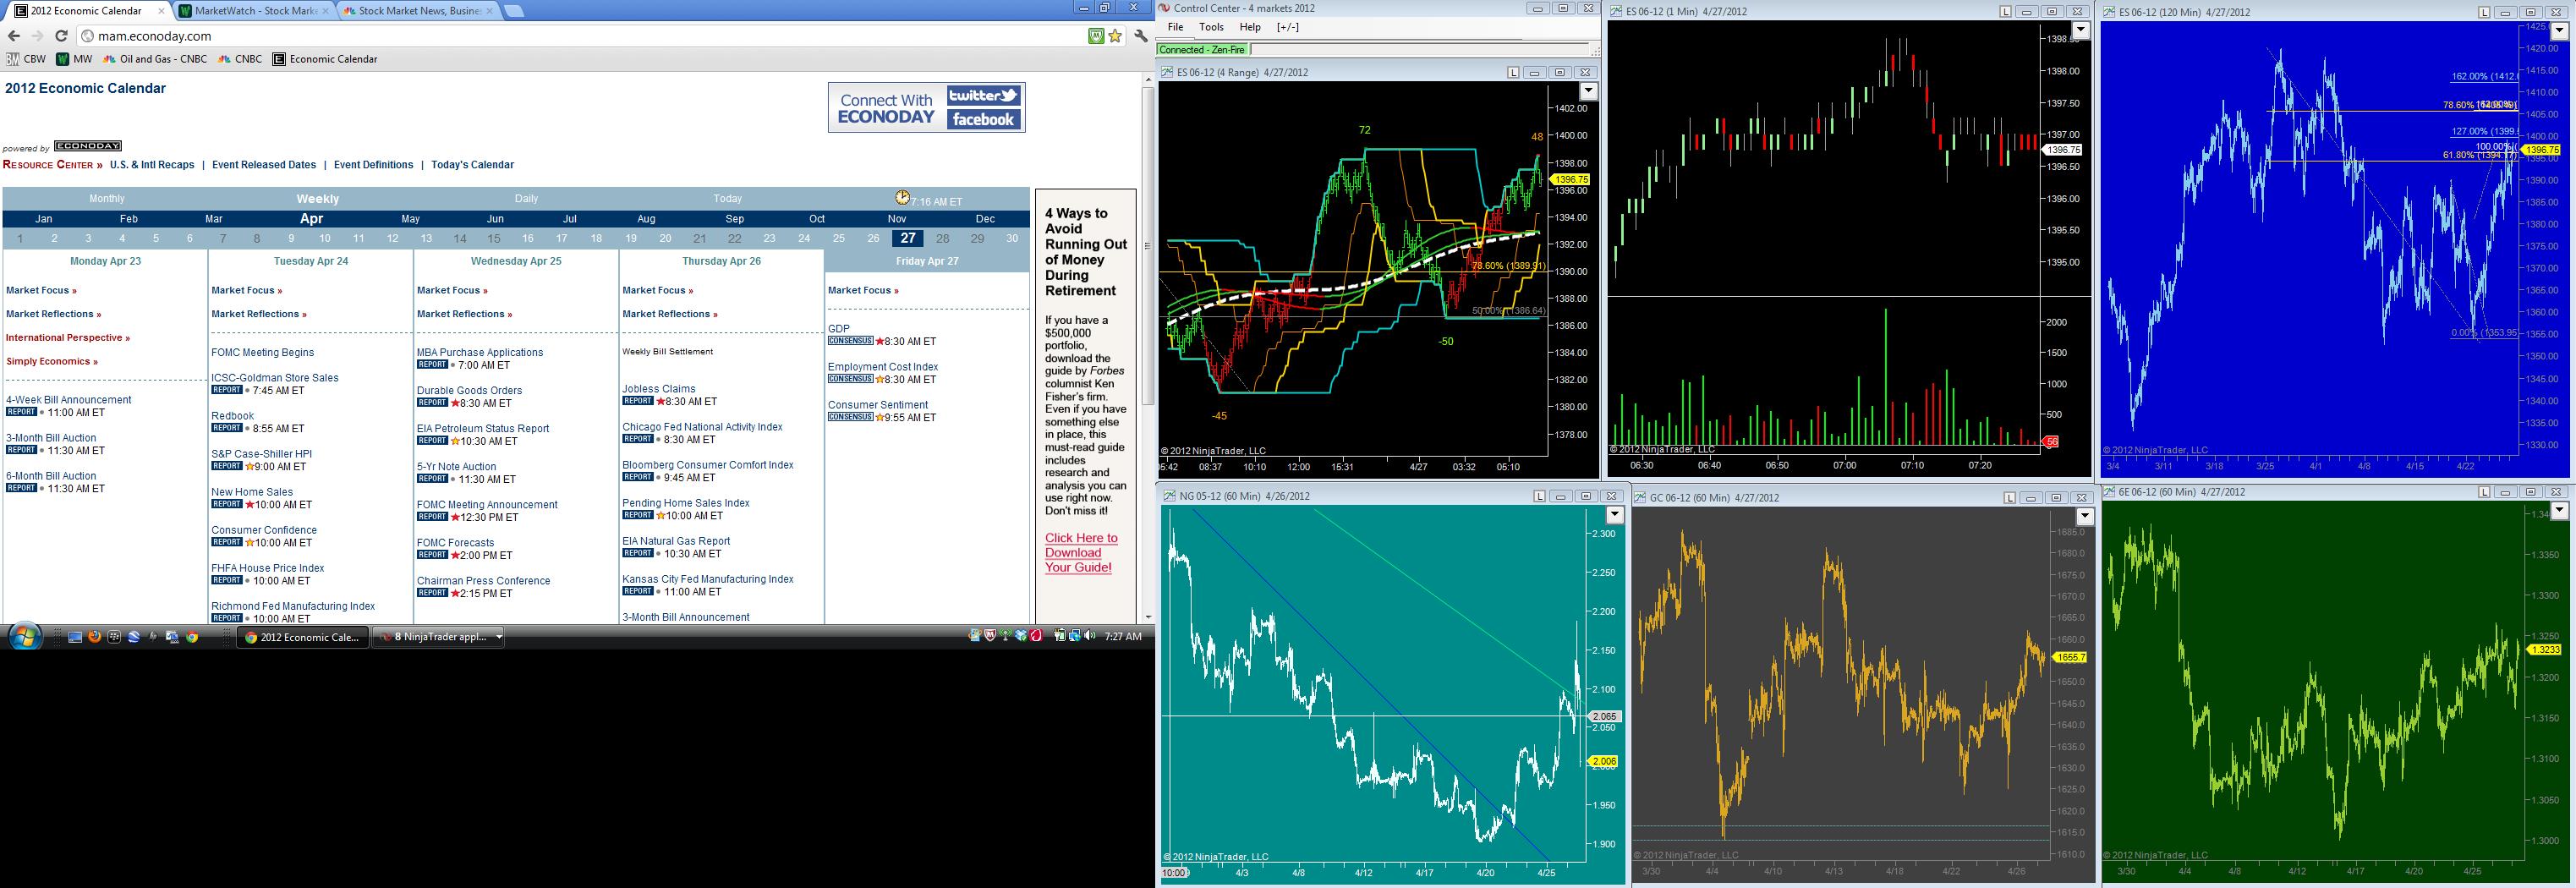This screenshot has height=888, width=2576.
Task: Click the Facebook button in Econoday banner
Action: point(983,119)
